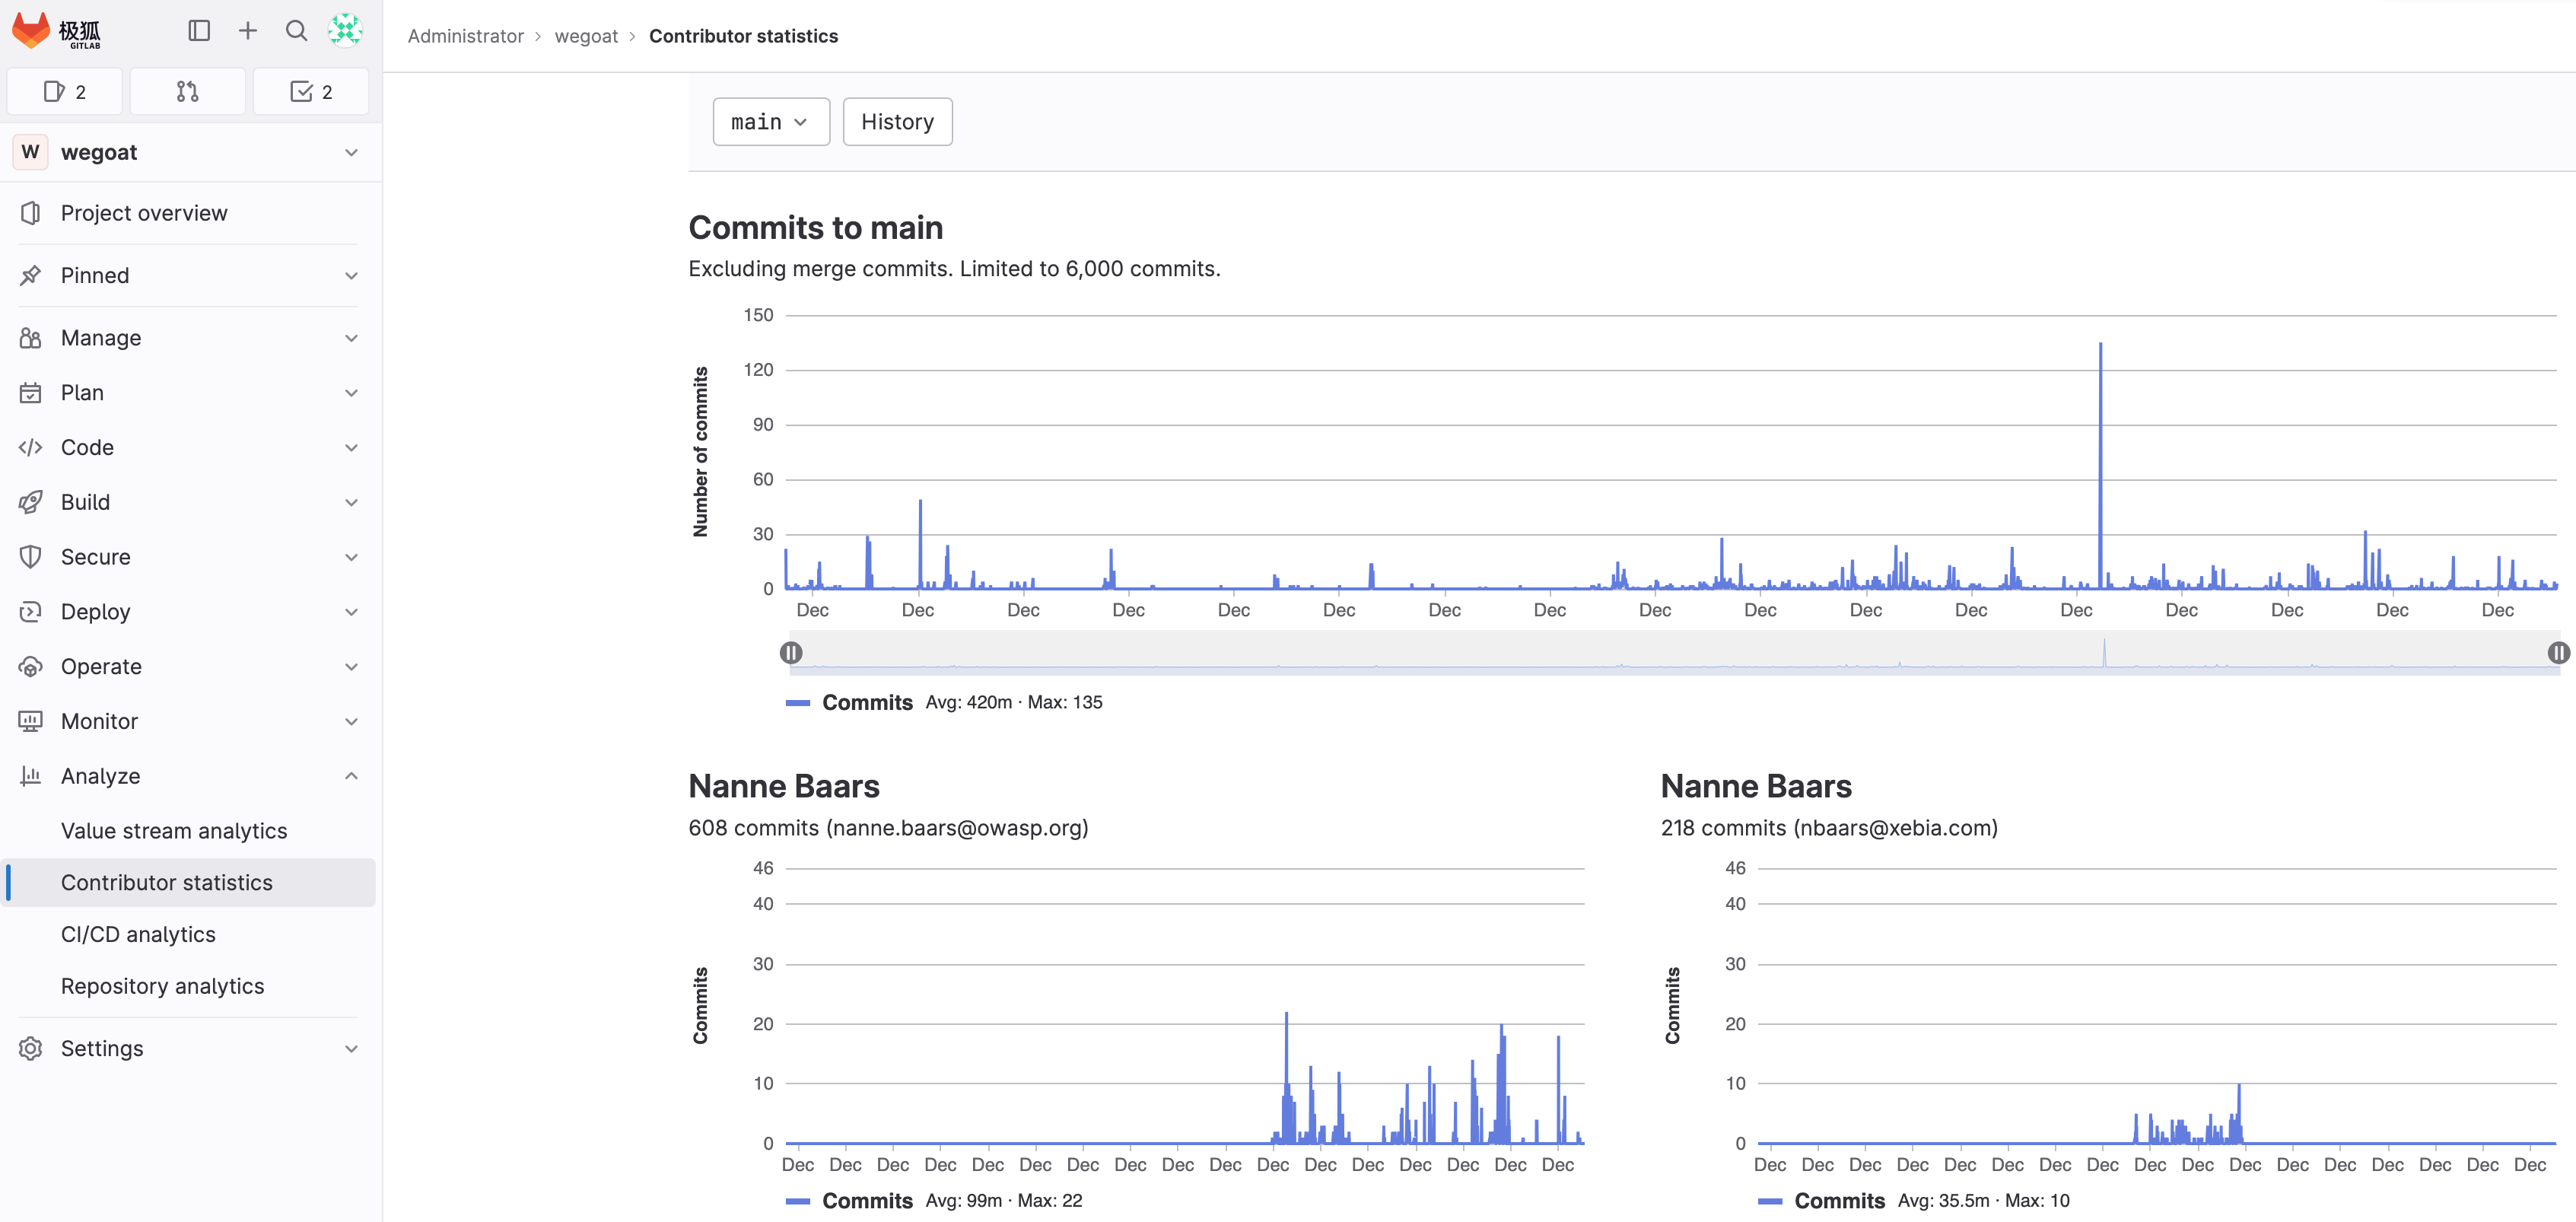Viewport: 2576px width, 1222px height.
Task: Click the History button
Action: tap(897, 122)
